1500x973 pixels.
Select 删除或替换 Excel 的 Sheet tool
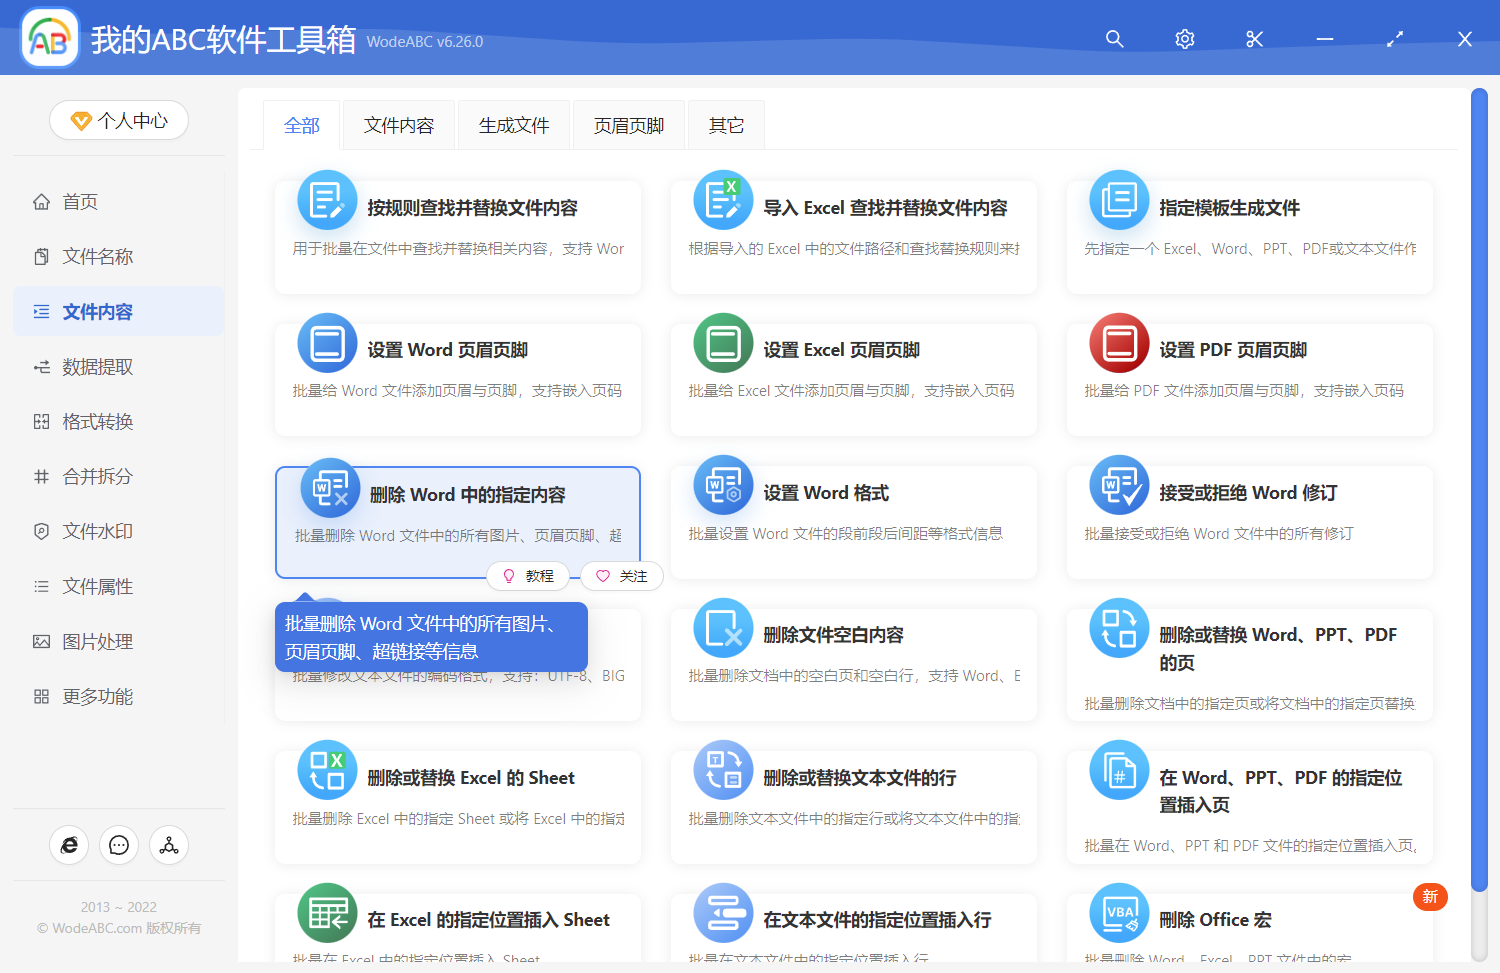(457, 806)
